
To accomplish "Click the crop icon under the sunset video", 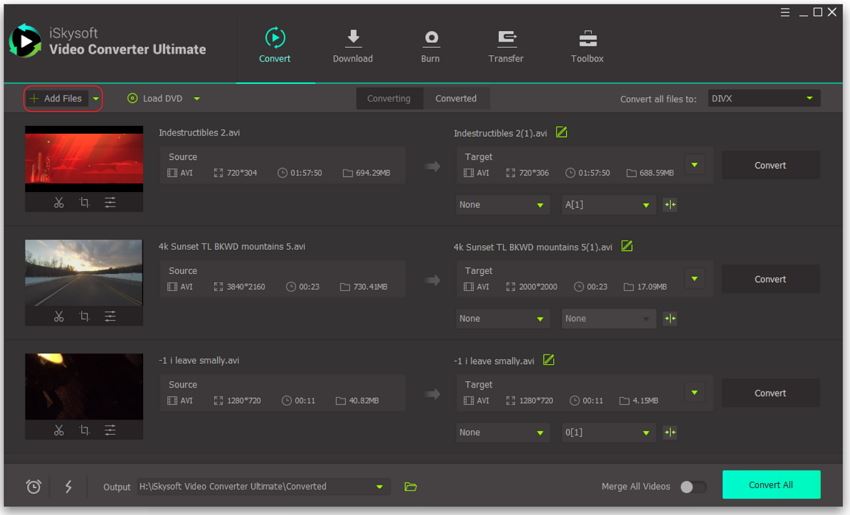I will [x=84, y=316].
